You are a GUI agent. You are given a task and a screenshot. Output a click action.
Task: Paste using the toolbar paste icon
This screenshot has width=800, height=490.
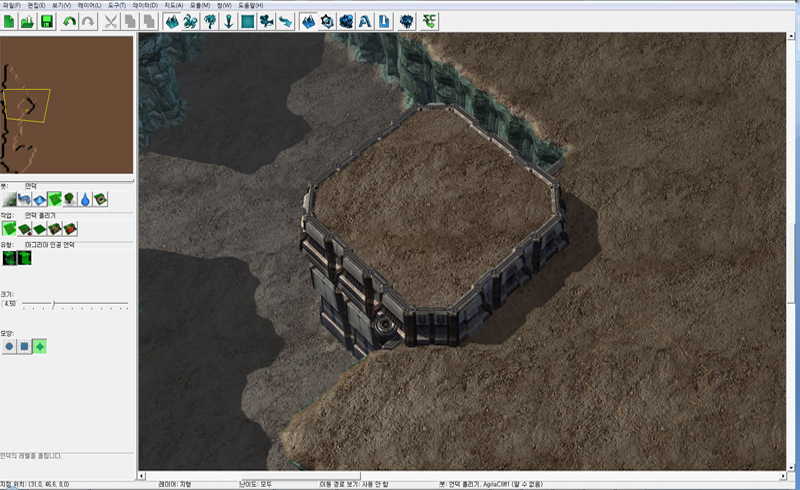click(149, 21)
